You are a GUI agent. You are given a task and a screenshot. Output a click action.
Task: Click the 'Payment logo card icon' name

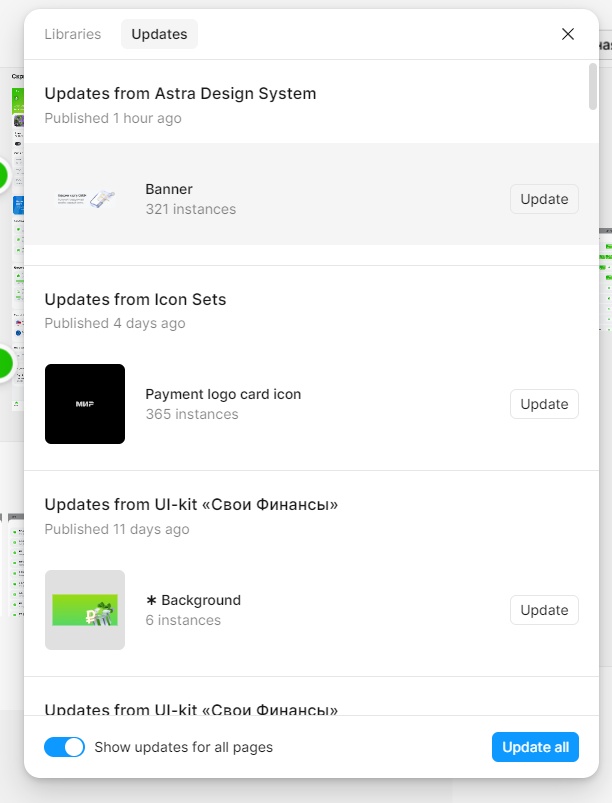coord(223,394)
